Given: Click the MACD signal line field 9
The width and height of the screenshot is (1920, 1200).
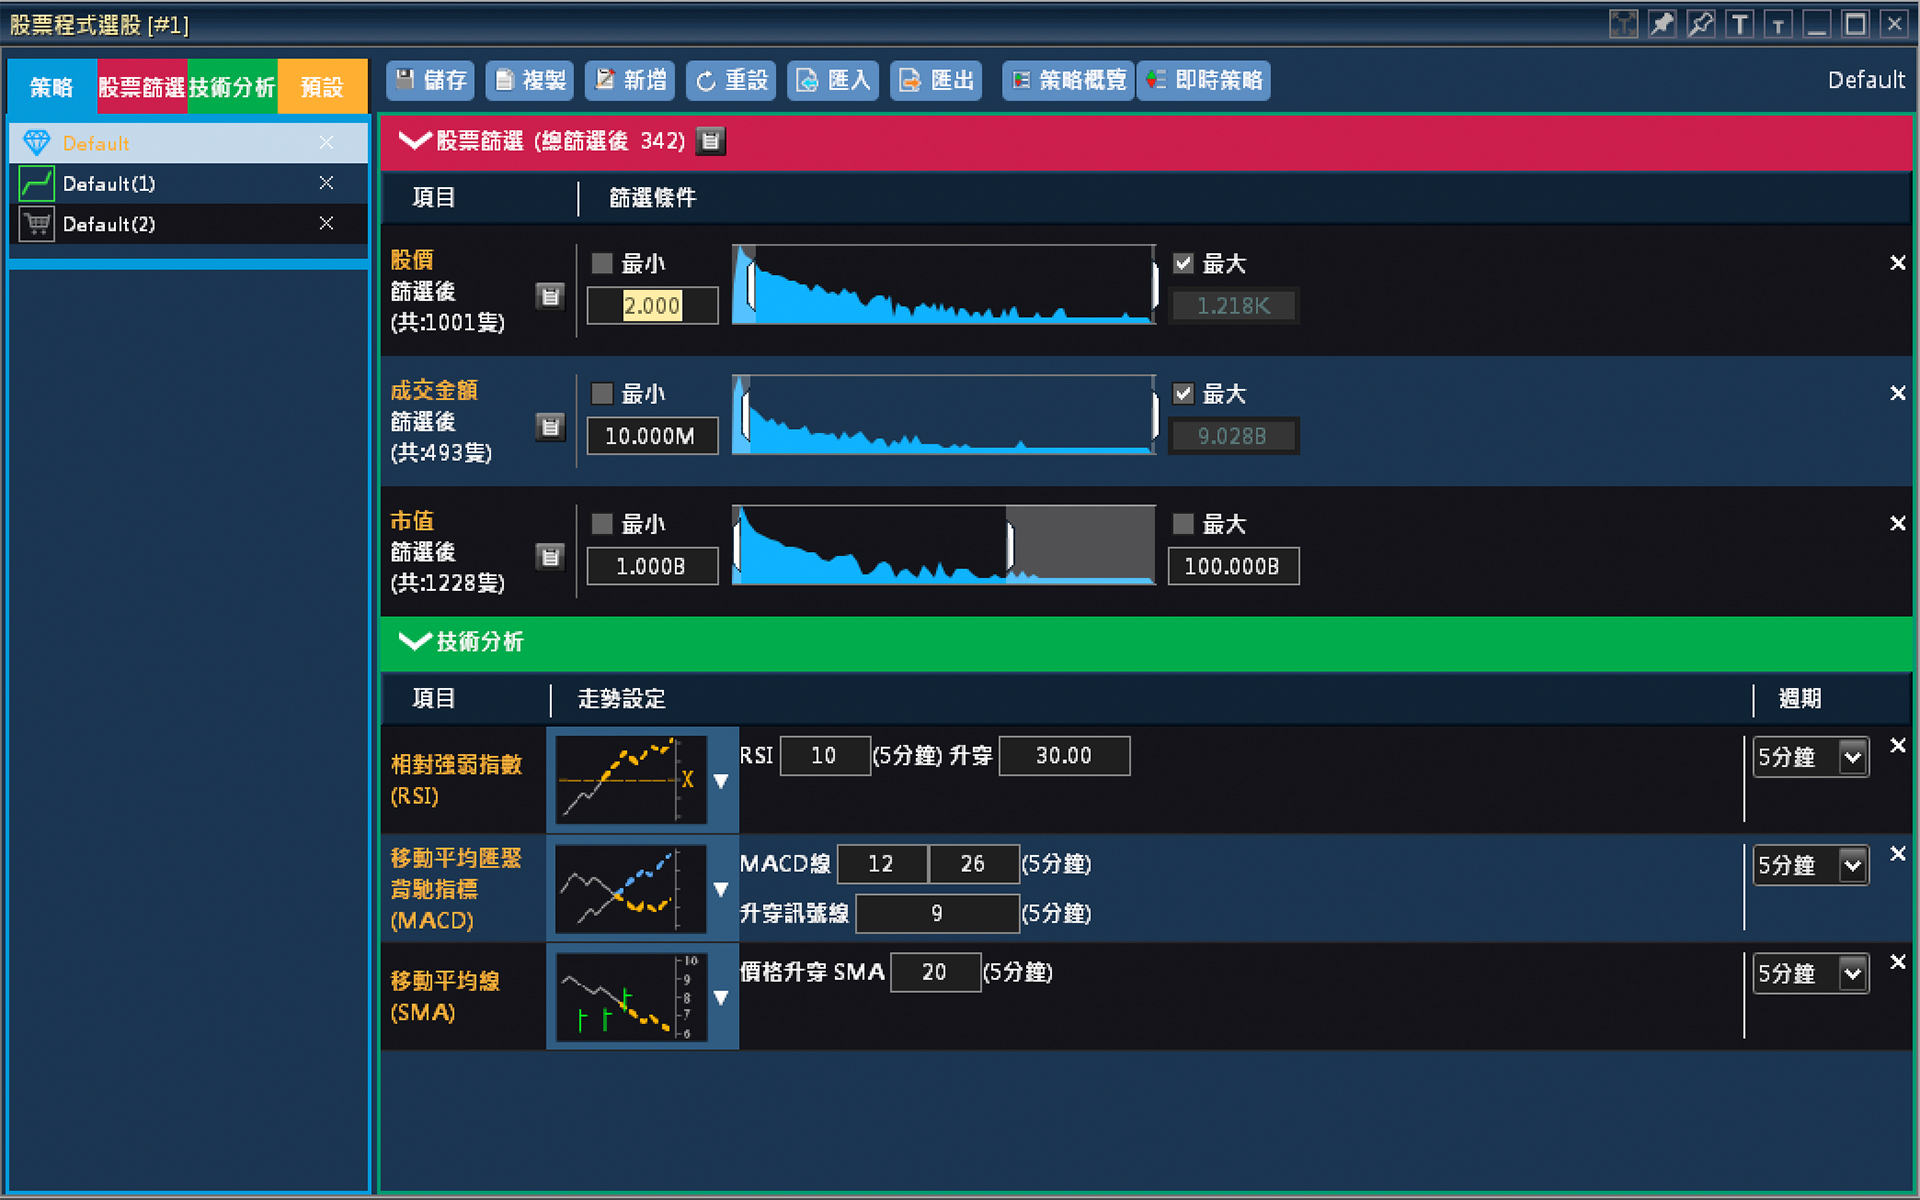Looking at the screenshot, I should [x=937, y=913].
